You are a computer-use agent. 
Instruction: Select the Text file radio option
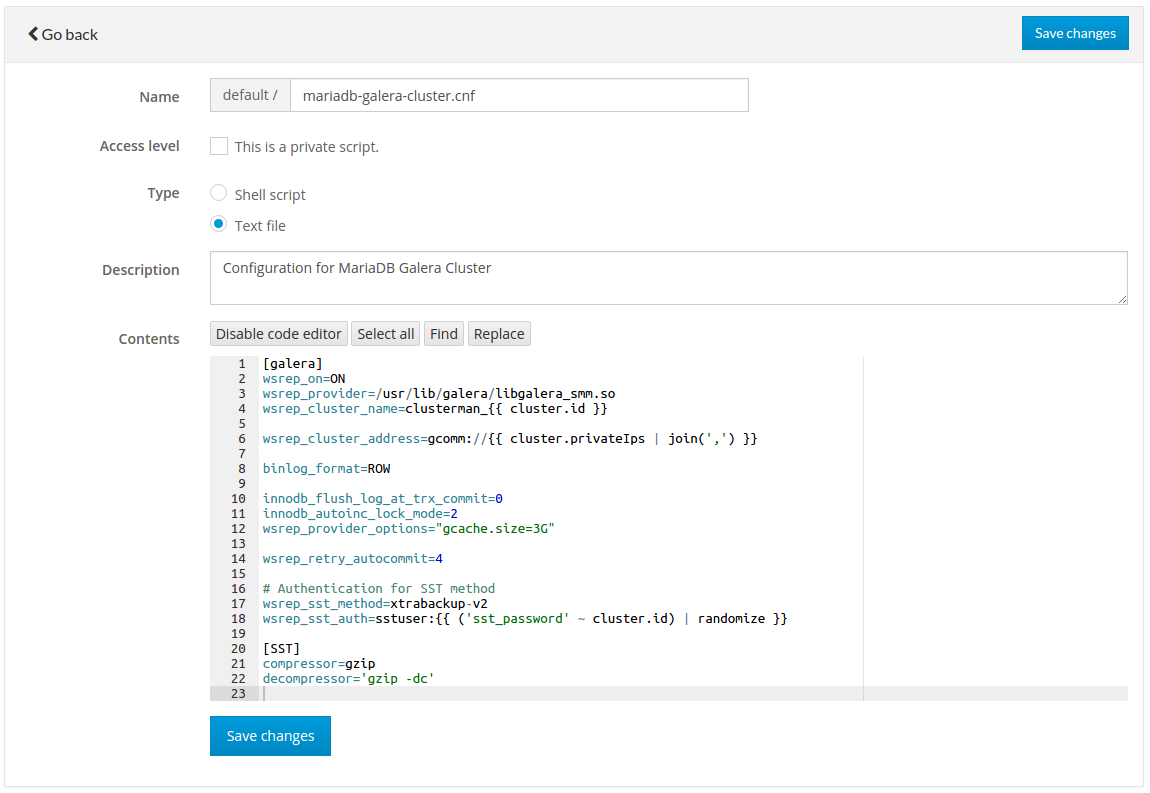219,224
